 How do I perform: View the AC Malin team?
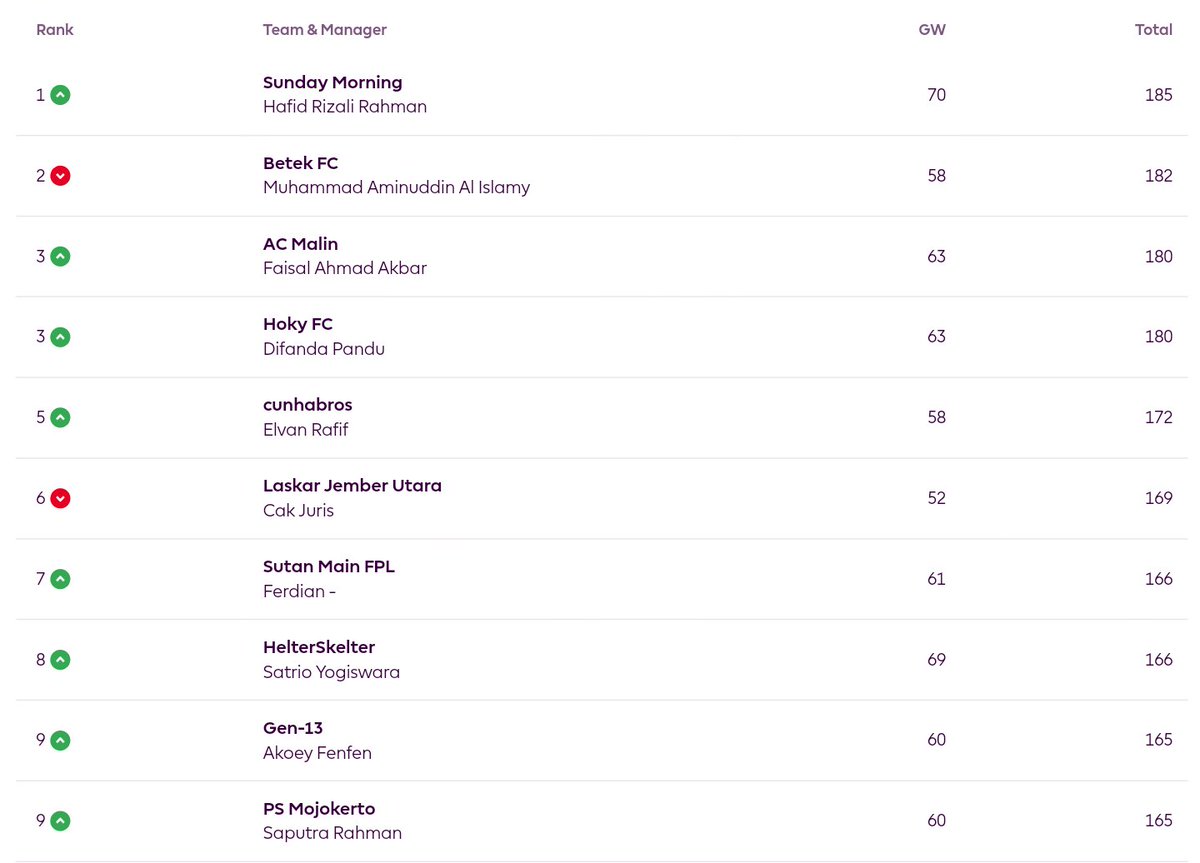(x=300, y=244)
